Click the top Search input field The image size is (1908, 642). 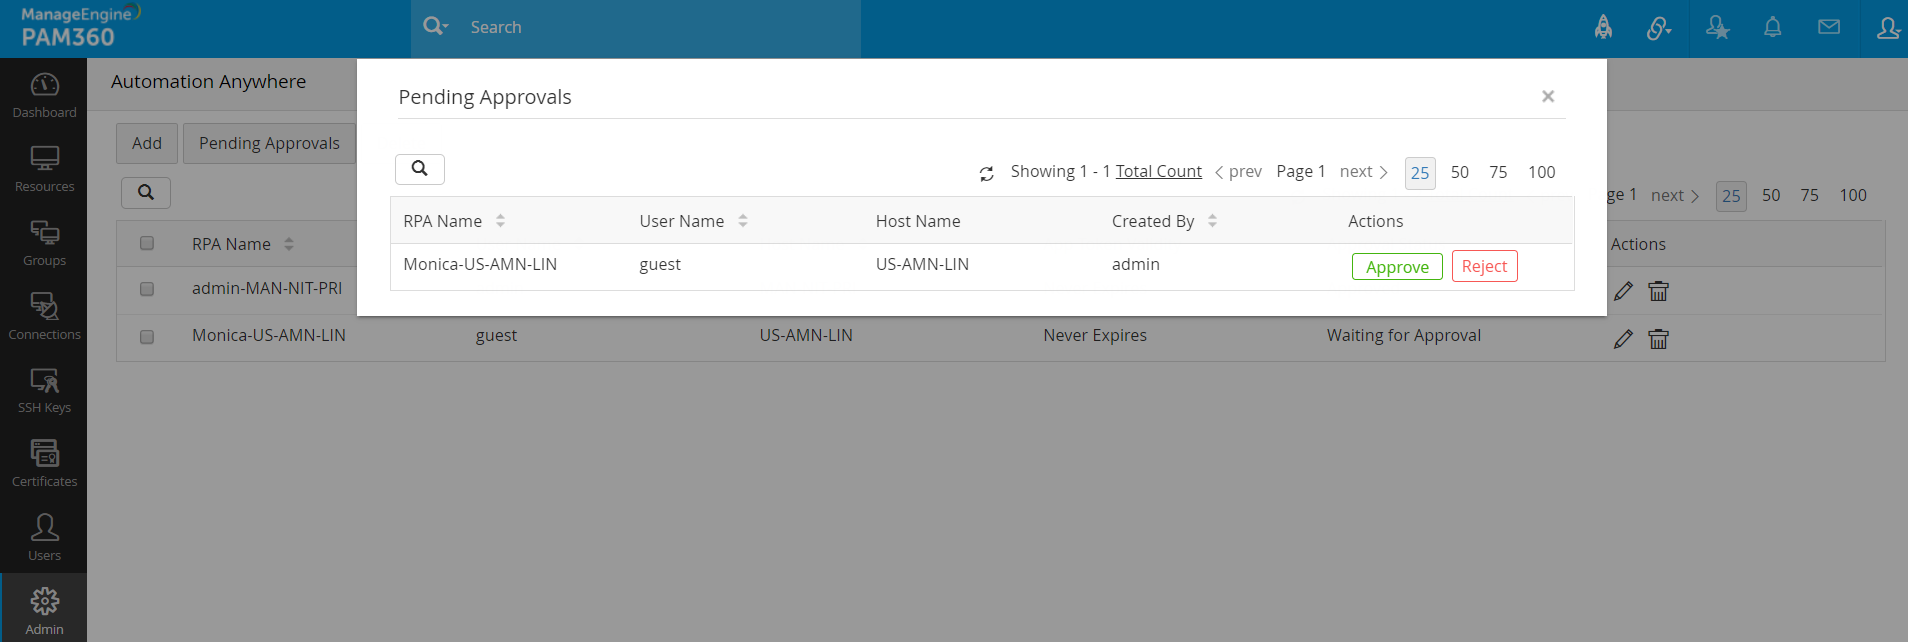point(660,27)
